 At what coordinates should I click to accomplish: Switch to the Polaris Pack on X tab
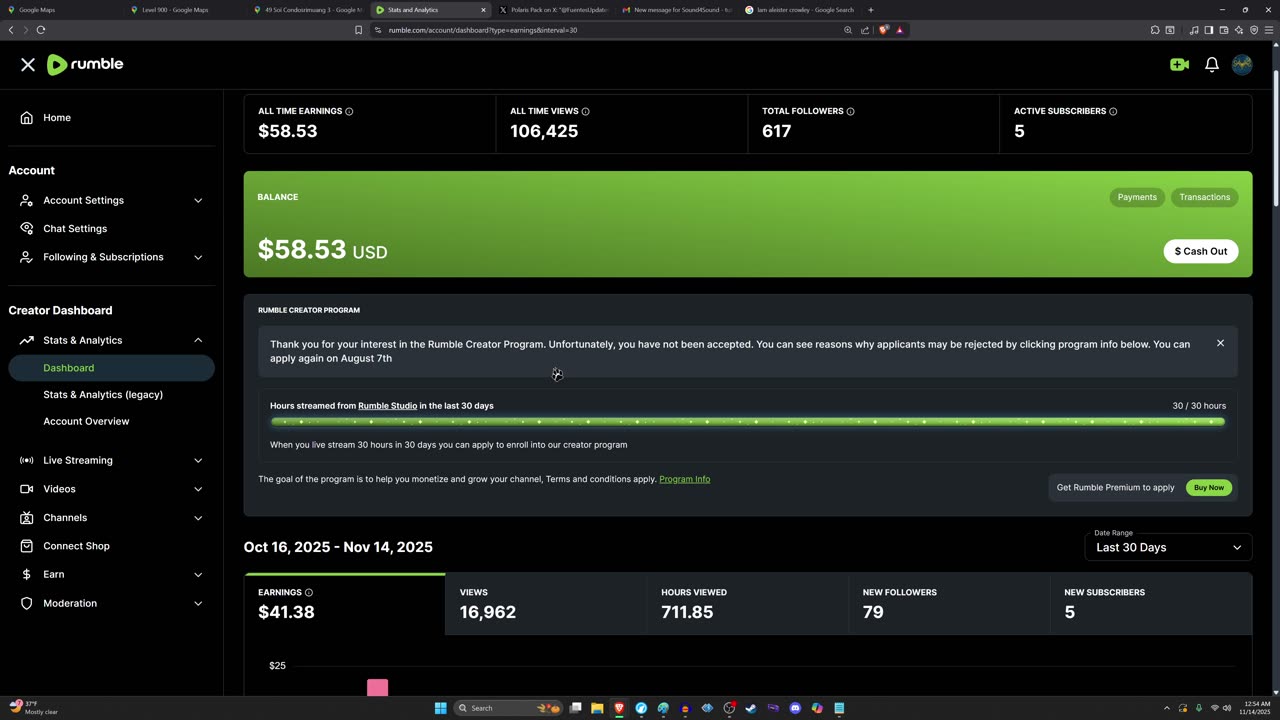pyautogui.click(x=553, y=10)
